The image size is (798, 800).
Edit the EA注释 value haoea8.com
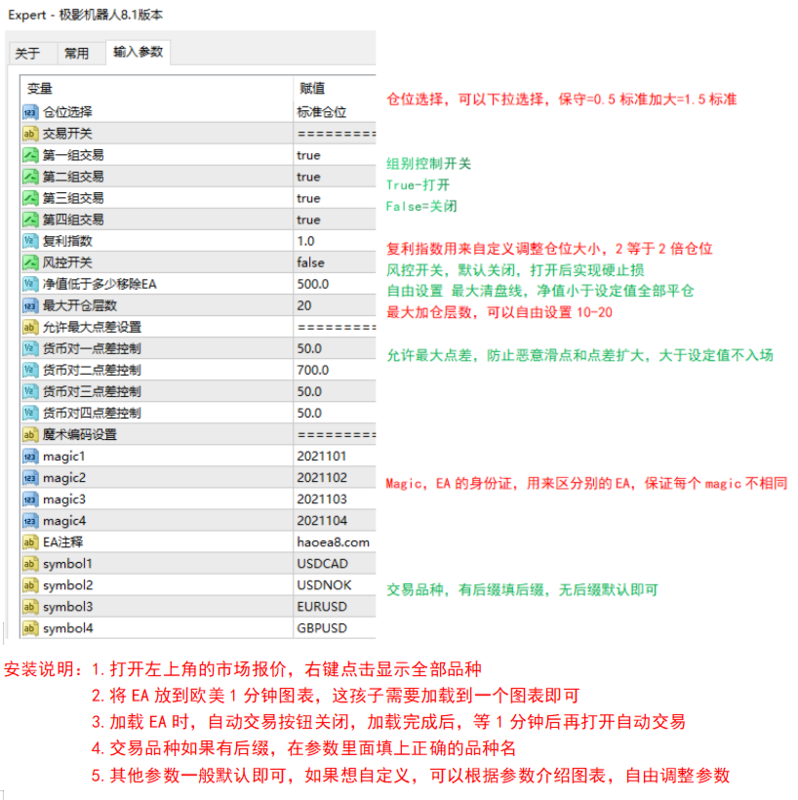click(334, 542)
